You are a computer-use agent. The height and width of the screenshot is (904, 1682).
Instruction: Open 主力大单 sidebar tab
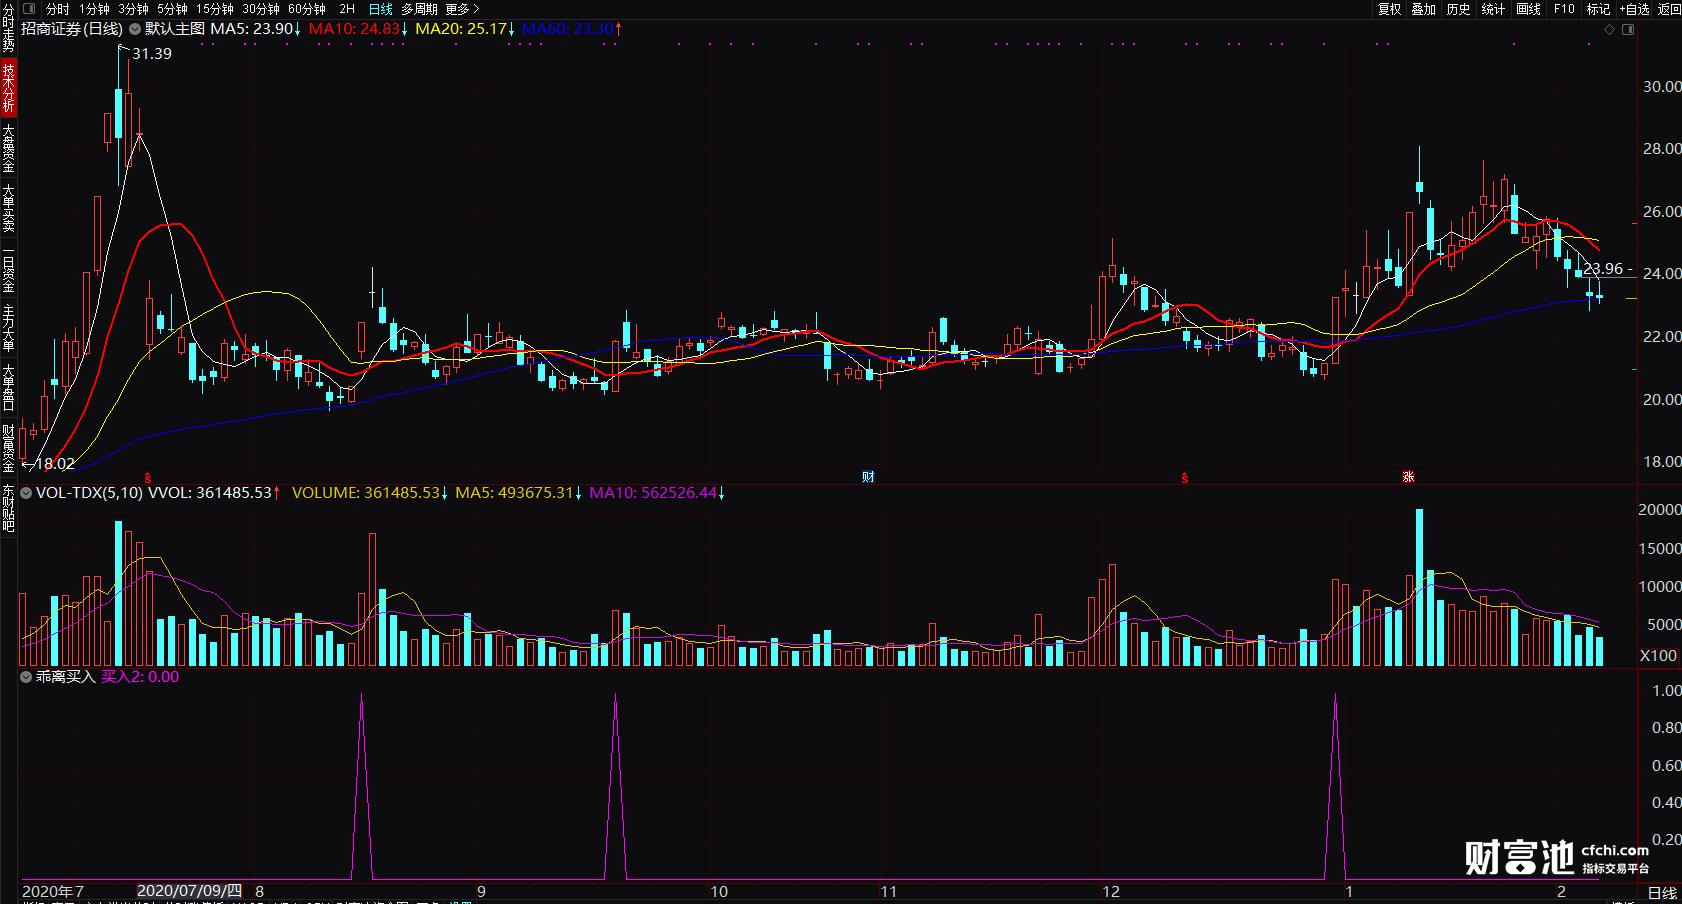[8, 328]
